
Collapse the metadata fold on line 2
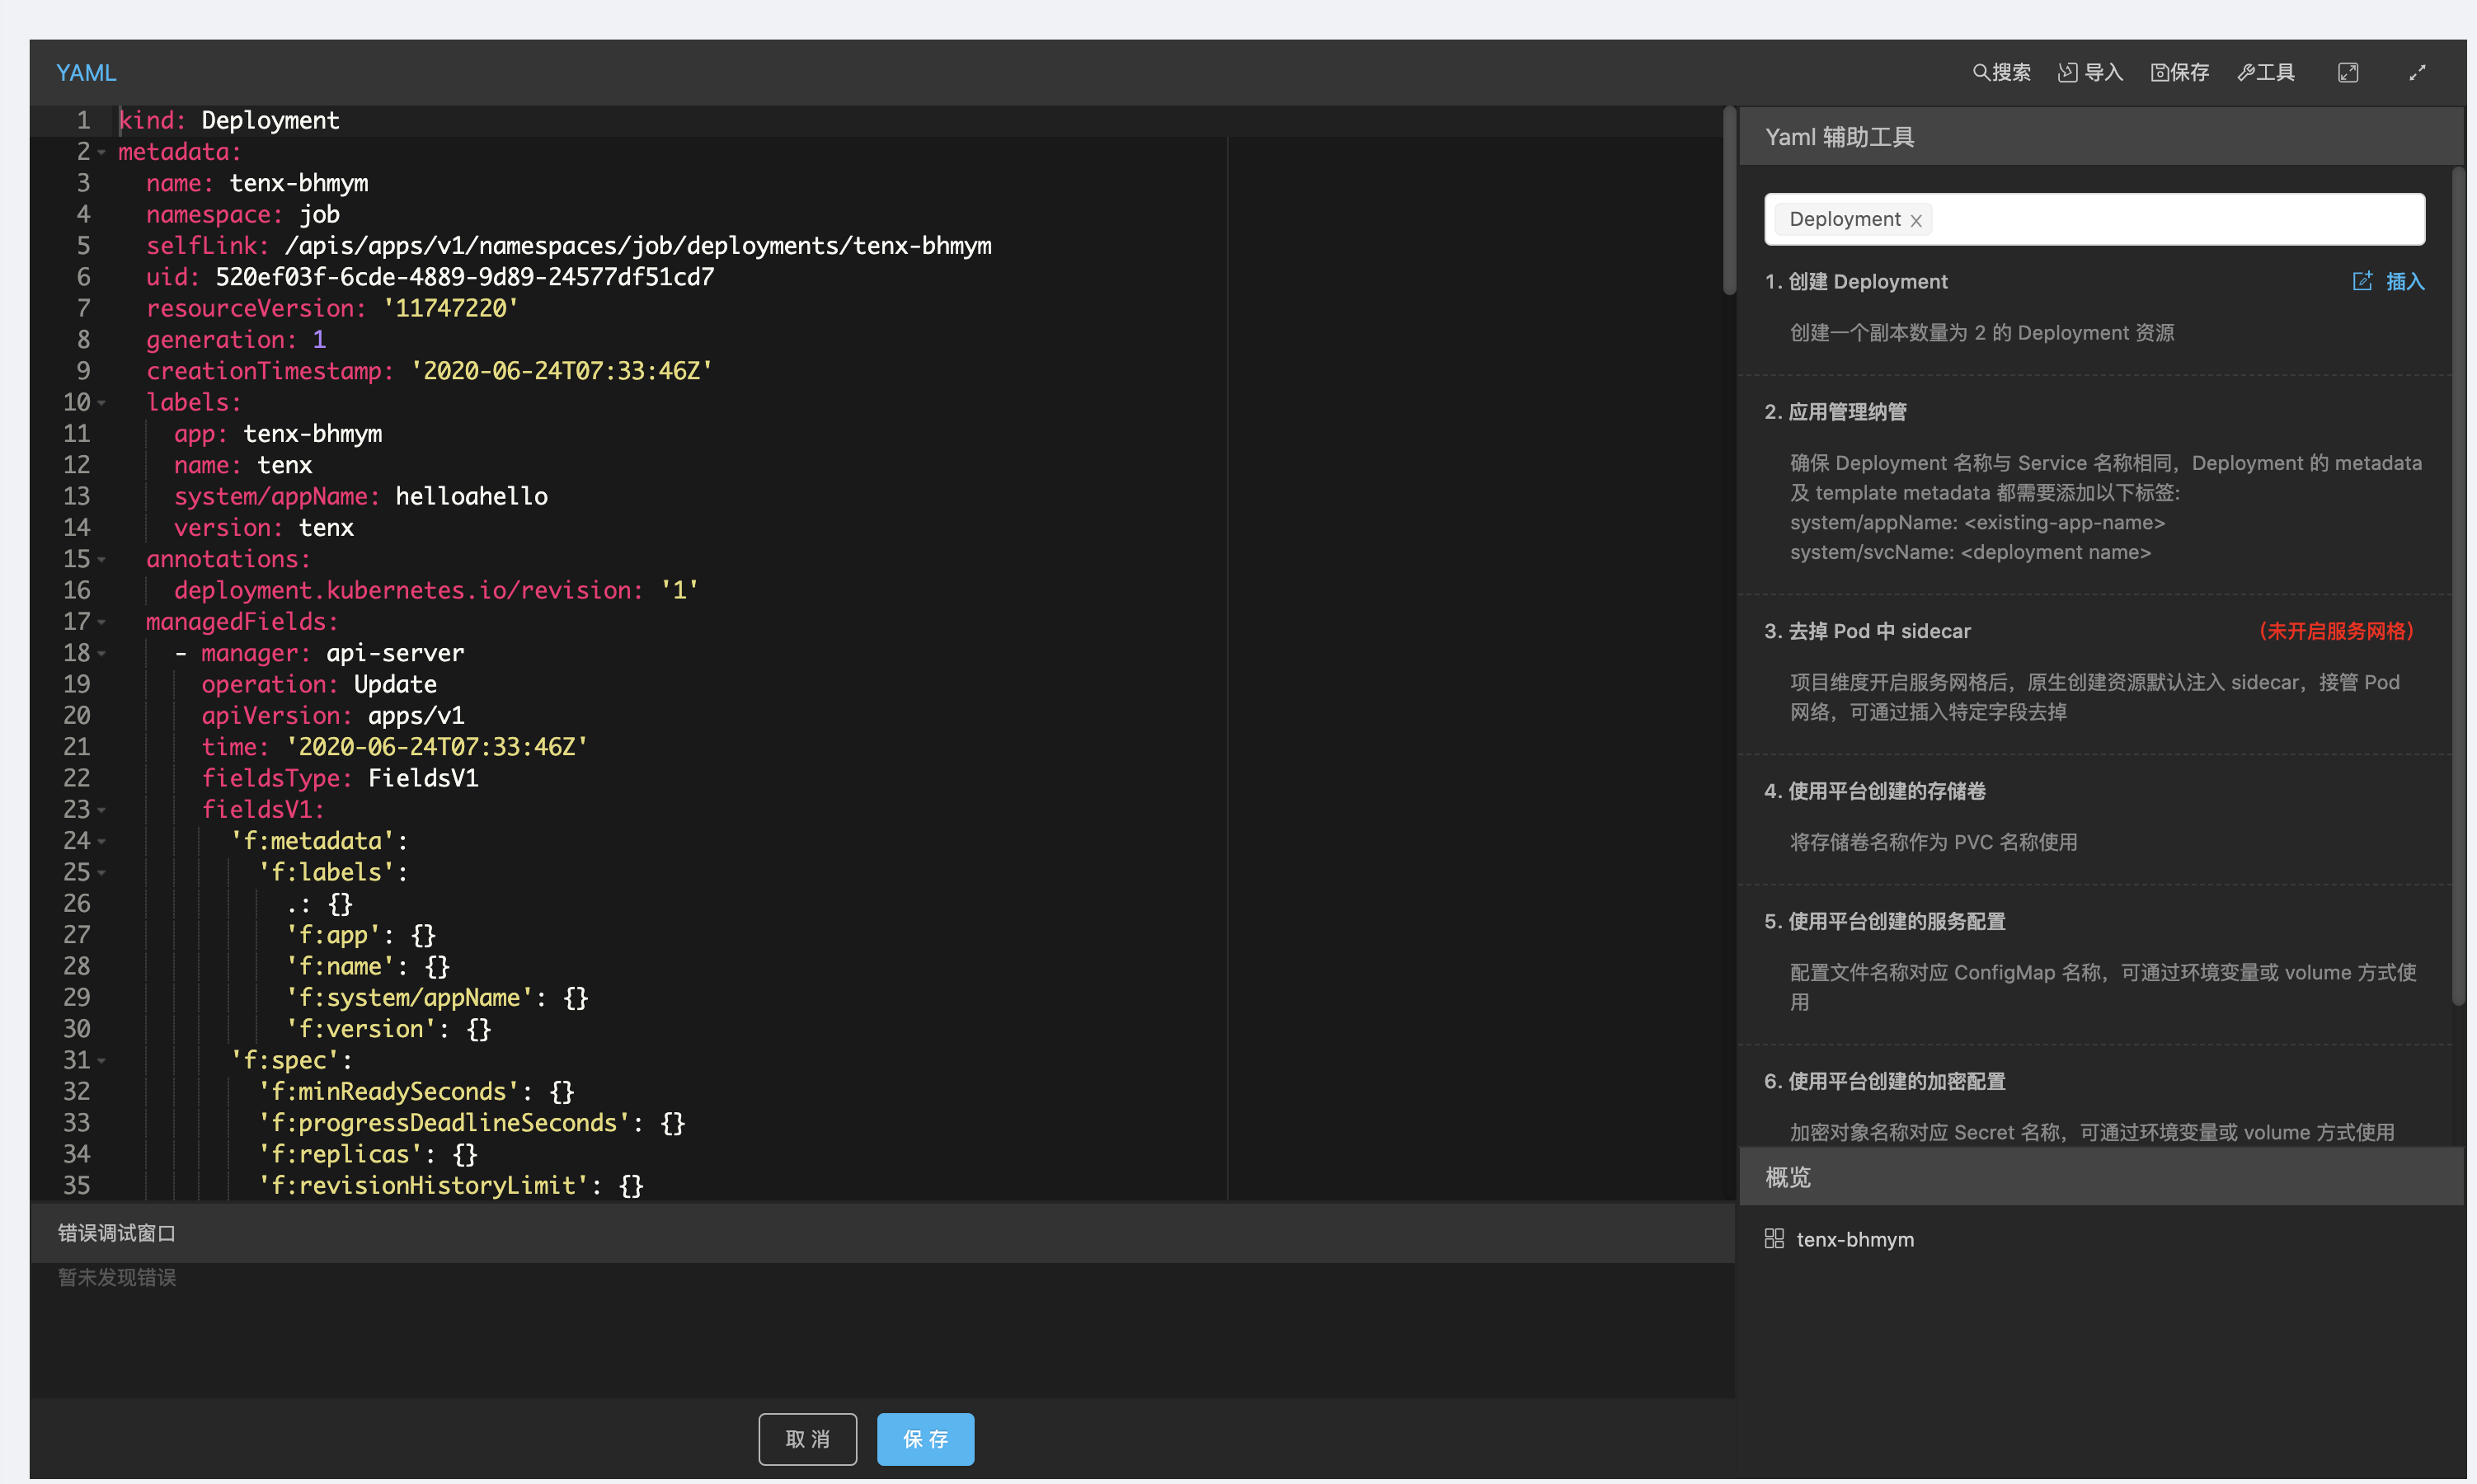pyautogui.click(x=101, y=153)
